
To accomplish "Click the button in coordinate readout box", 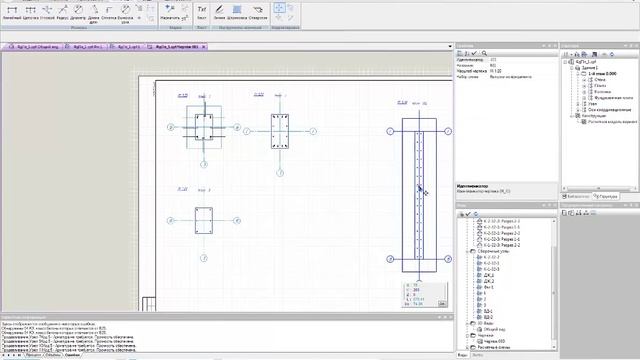I will pos(442,304).
